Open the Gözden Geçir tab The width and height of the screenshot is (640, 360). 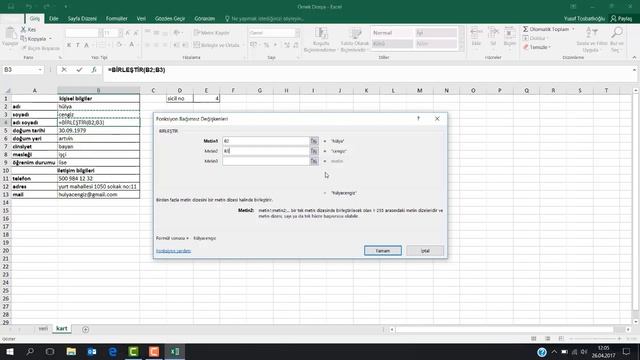[170, 18]
